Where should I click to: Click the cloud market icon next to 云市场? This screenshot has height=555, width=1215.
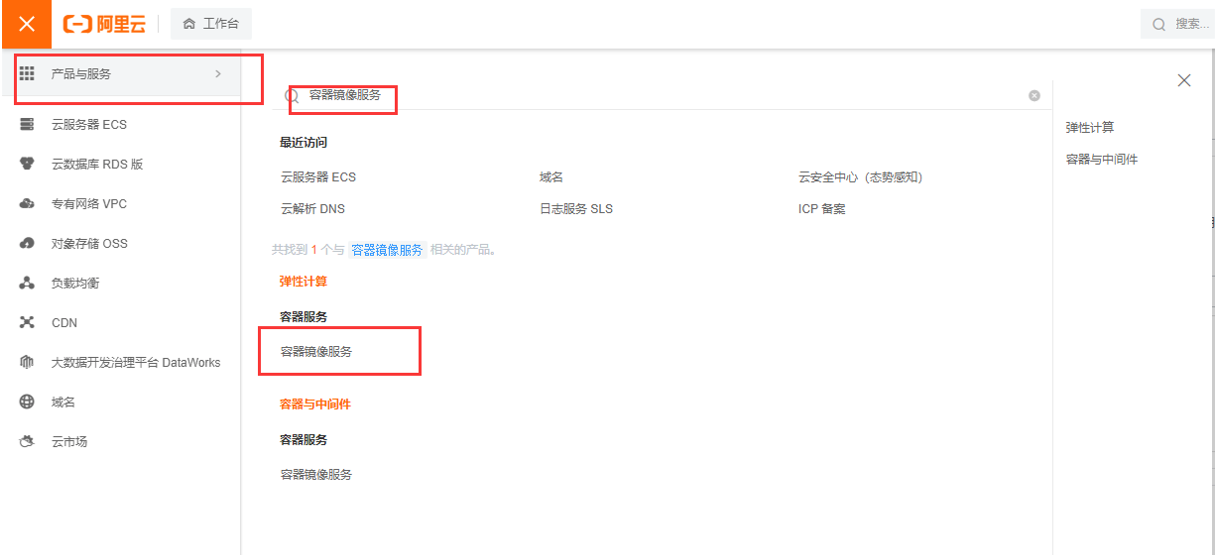[27, 441]
